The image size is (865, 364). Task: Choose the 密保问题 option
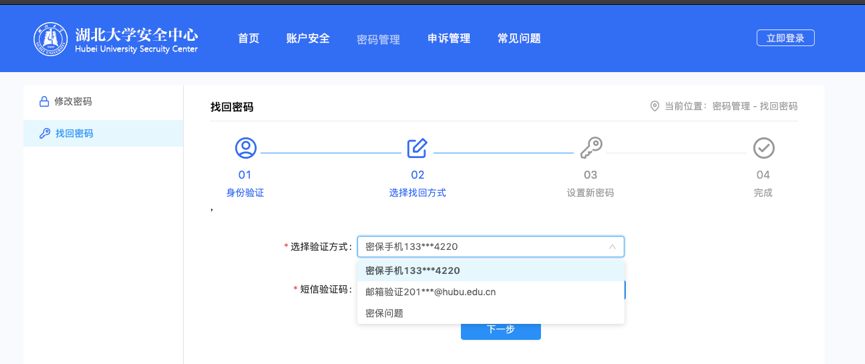pos(490,313)
